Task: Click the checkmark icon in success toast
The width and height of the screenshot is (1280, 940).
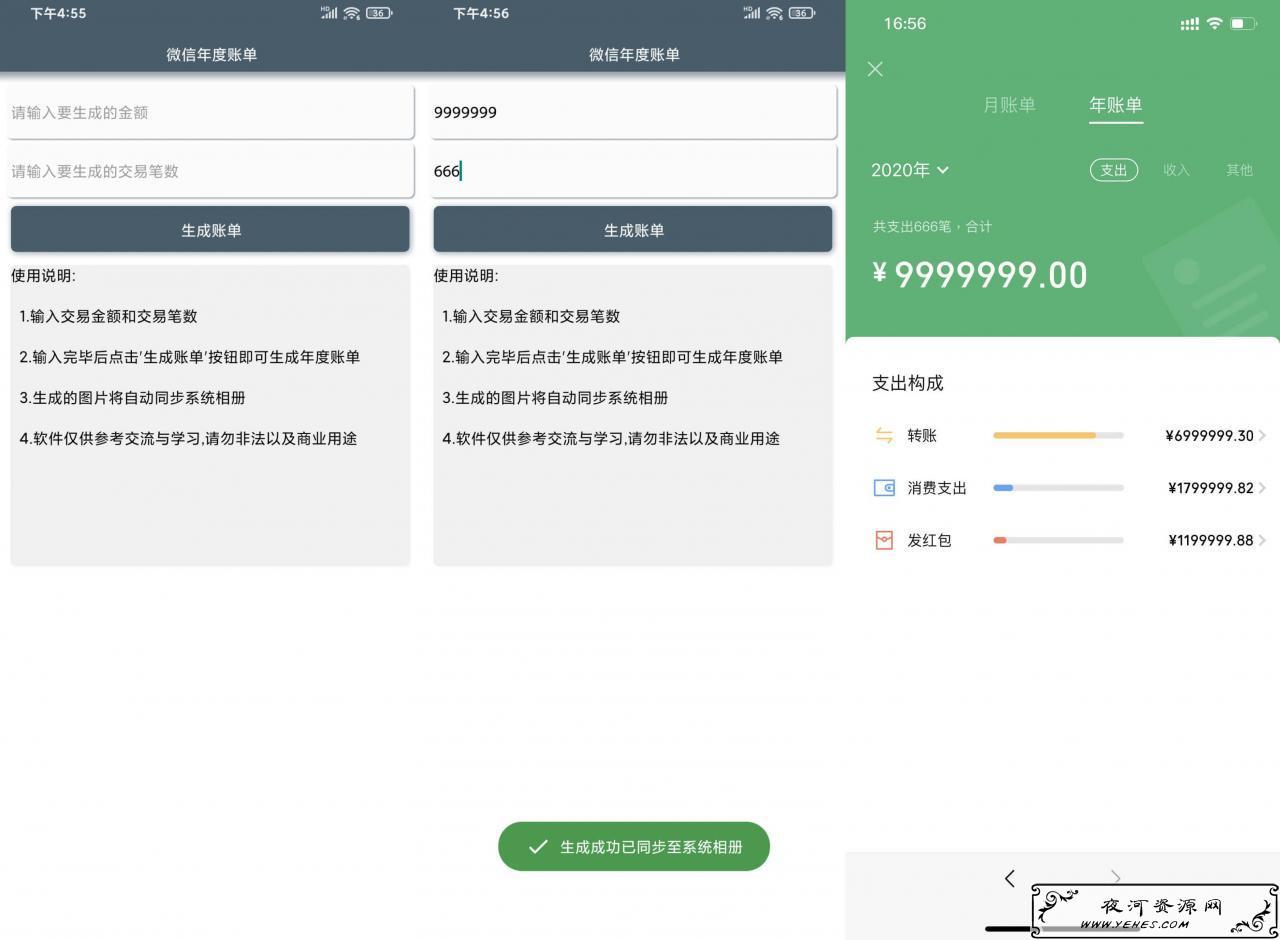Action: tap(538, 847)
